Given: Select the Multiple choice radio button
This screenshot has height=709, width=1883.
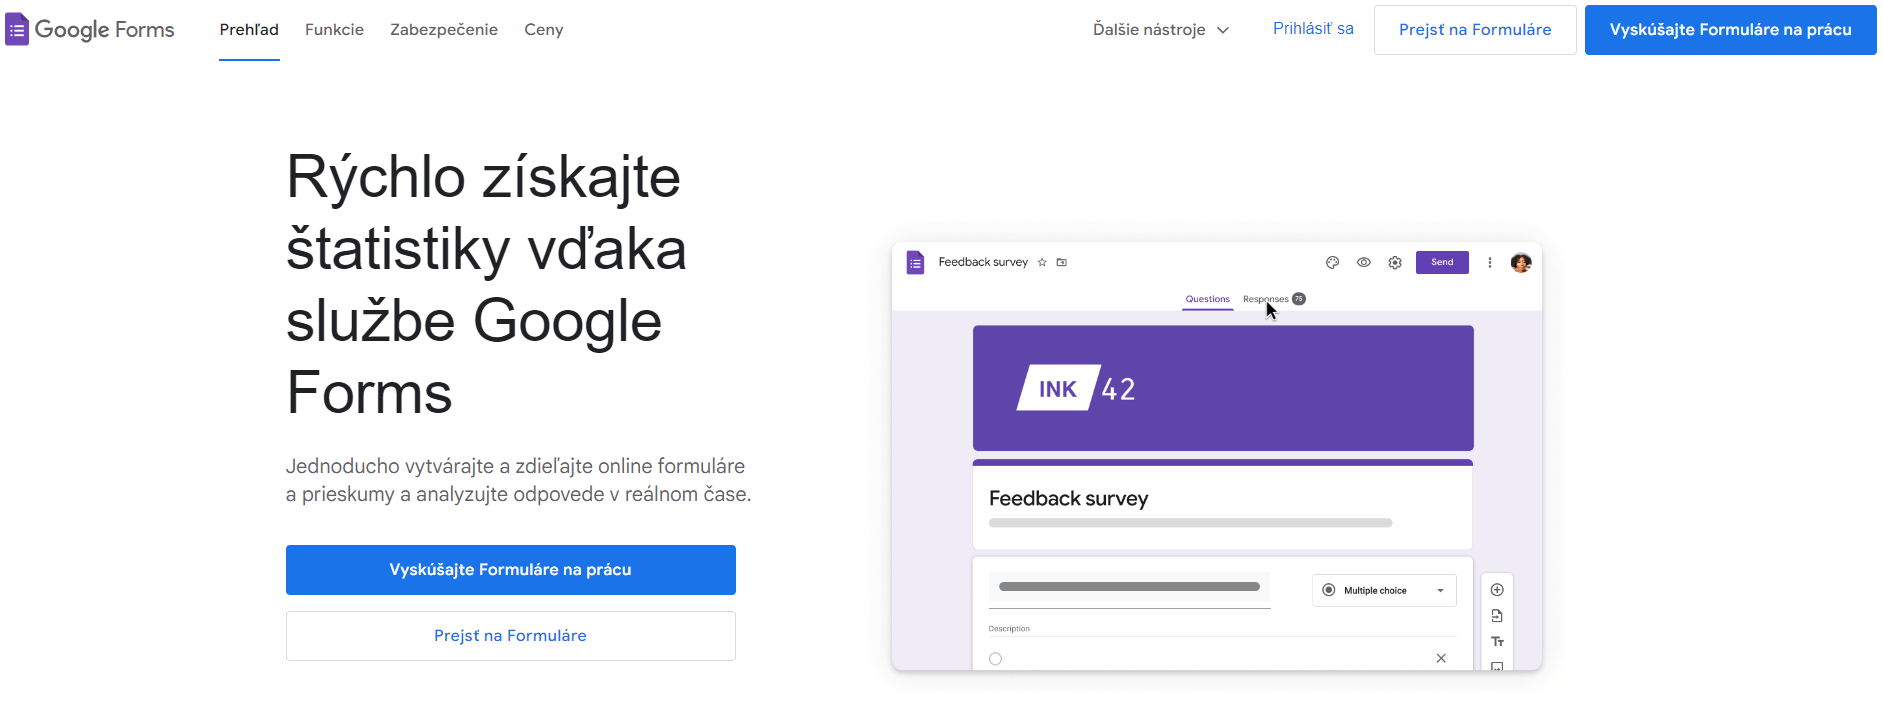Looking at the screenshot, I should tap(1328, 590).
